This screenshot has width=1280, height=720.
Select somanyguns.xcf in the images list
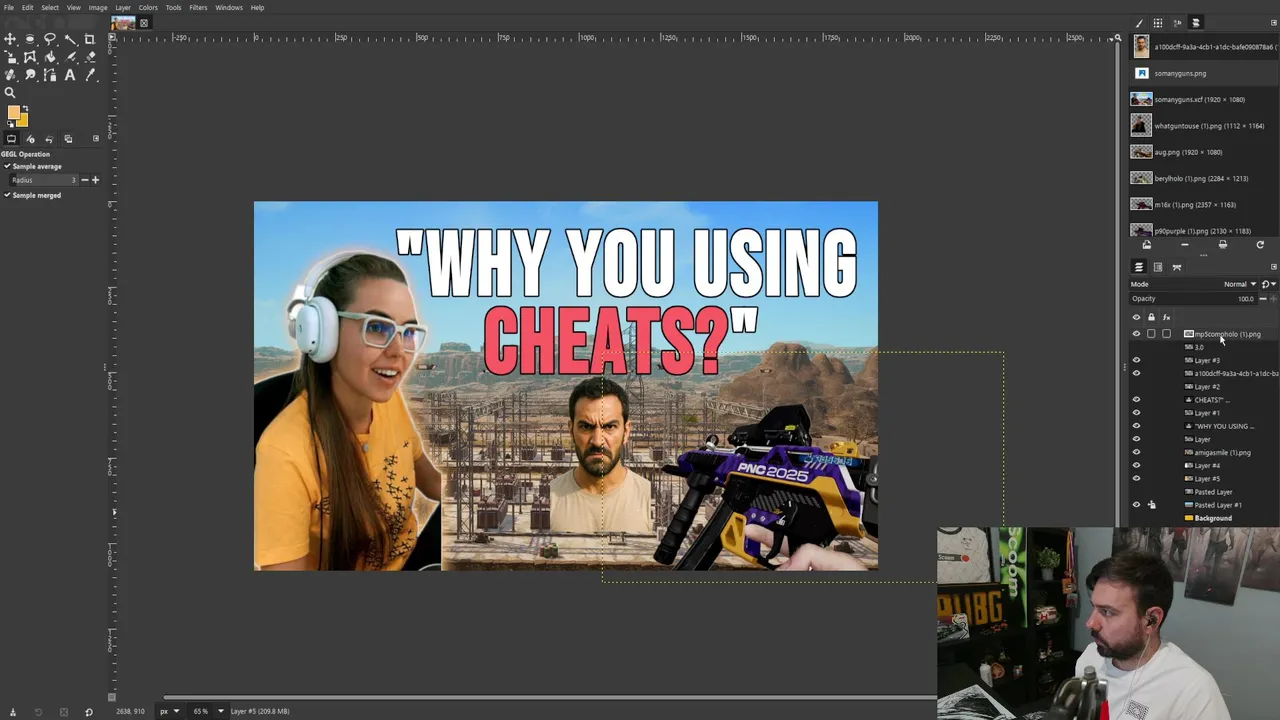1204,100
